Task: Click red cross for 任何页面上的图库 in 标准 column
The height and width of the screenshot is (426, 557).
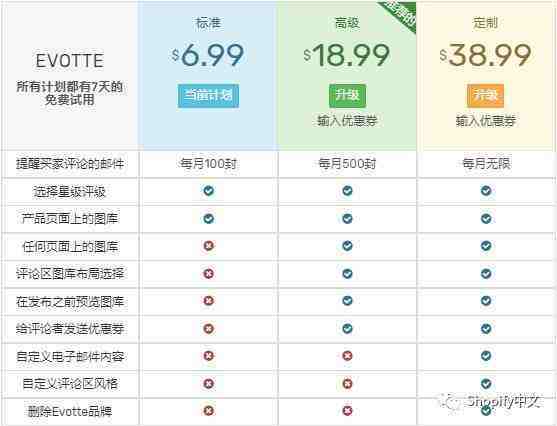Action: (x=209, y=246)
